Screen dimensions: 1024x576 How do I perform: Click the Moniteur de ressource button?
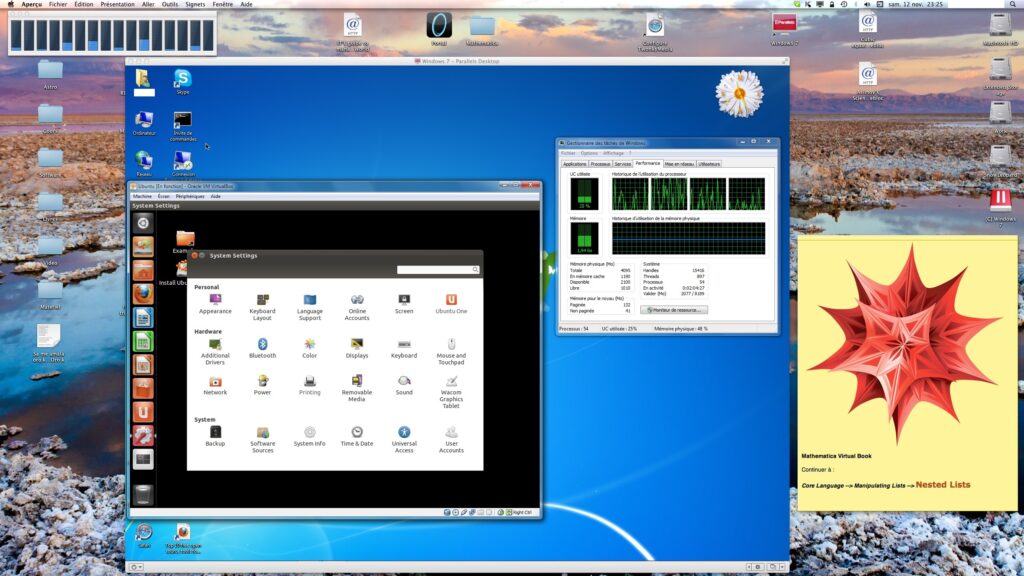[x=674, y=310]
